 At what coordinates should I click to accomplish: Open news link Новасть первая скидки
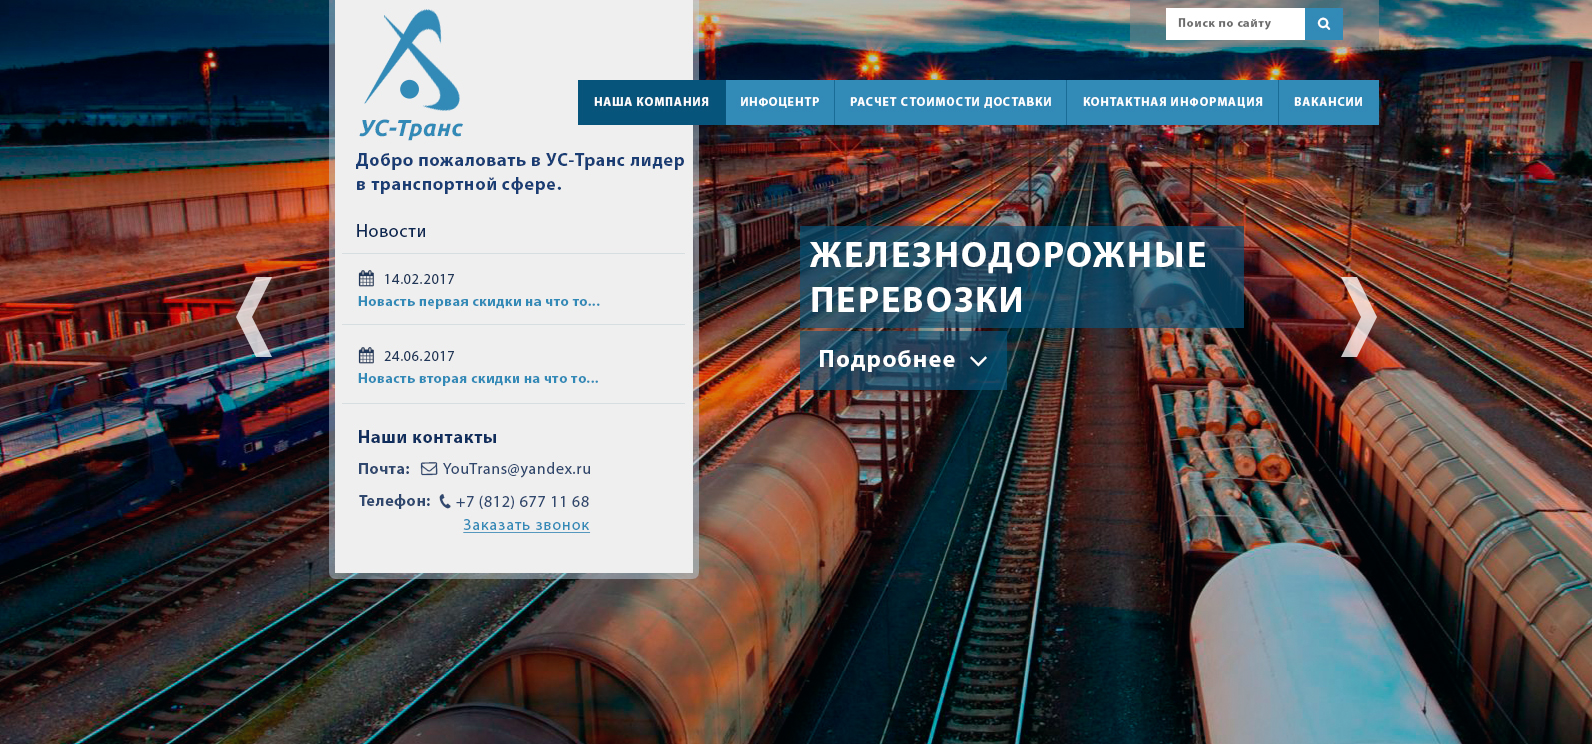[479, 301]
